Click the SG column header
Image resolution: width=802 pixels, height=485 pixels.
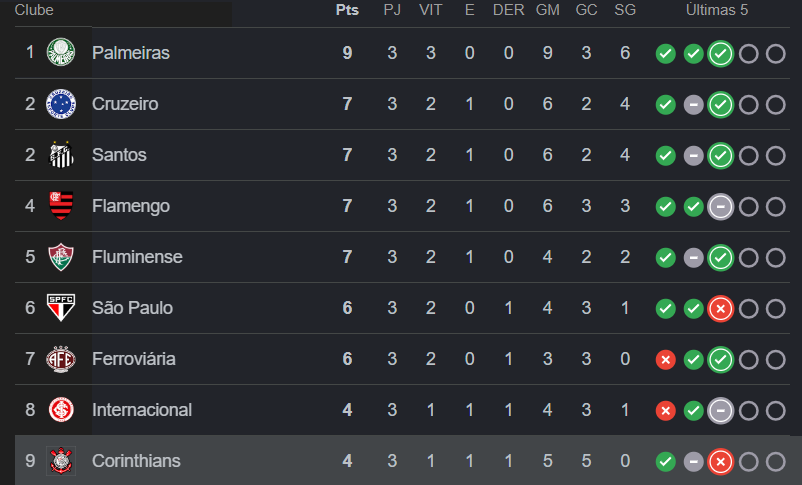625,10
